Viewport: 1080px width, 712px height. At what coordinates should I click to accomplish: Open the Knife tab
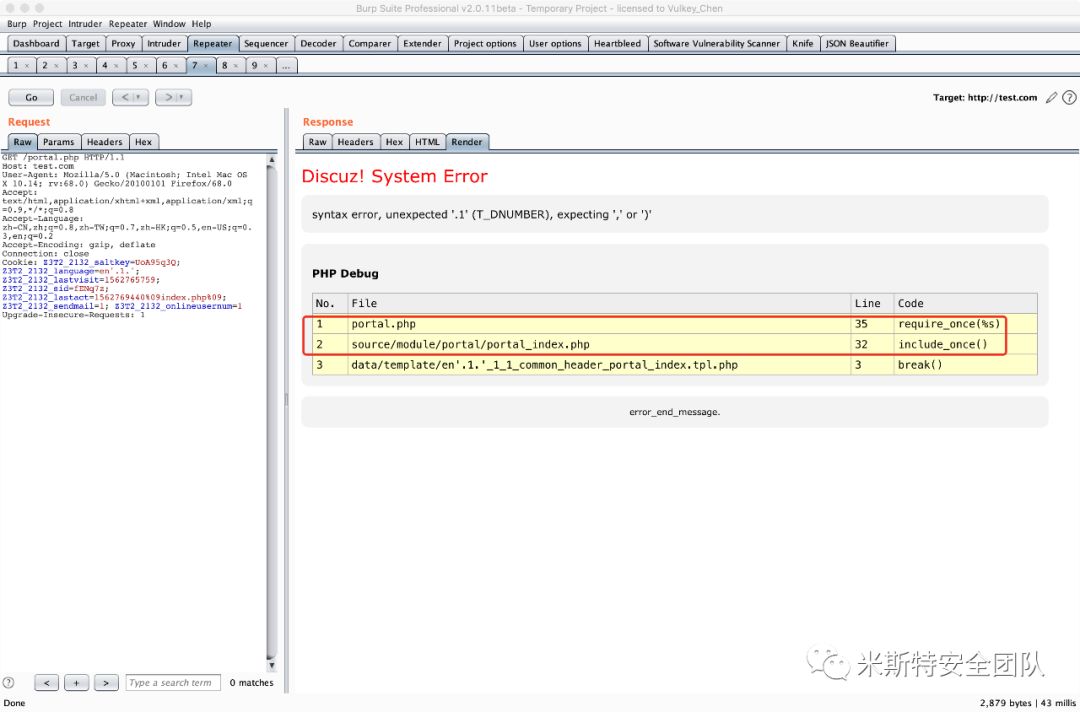[x=802, y=43]
